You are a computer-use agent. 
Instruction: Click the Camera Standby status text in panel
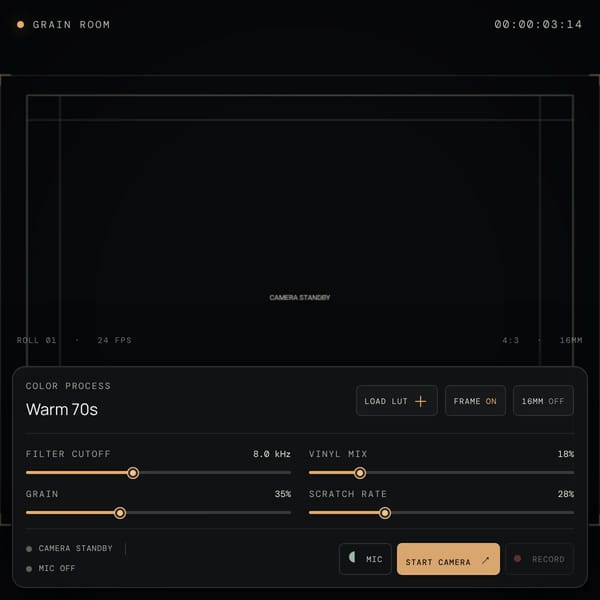click(x=75, y=548)
